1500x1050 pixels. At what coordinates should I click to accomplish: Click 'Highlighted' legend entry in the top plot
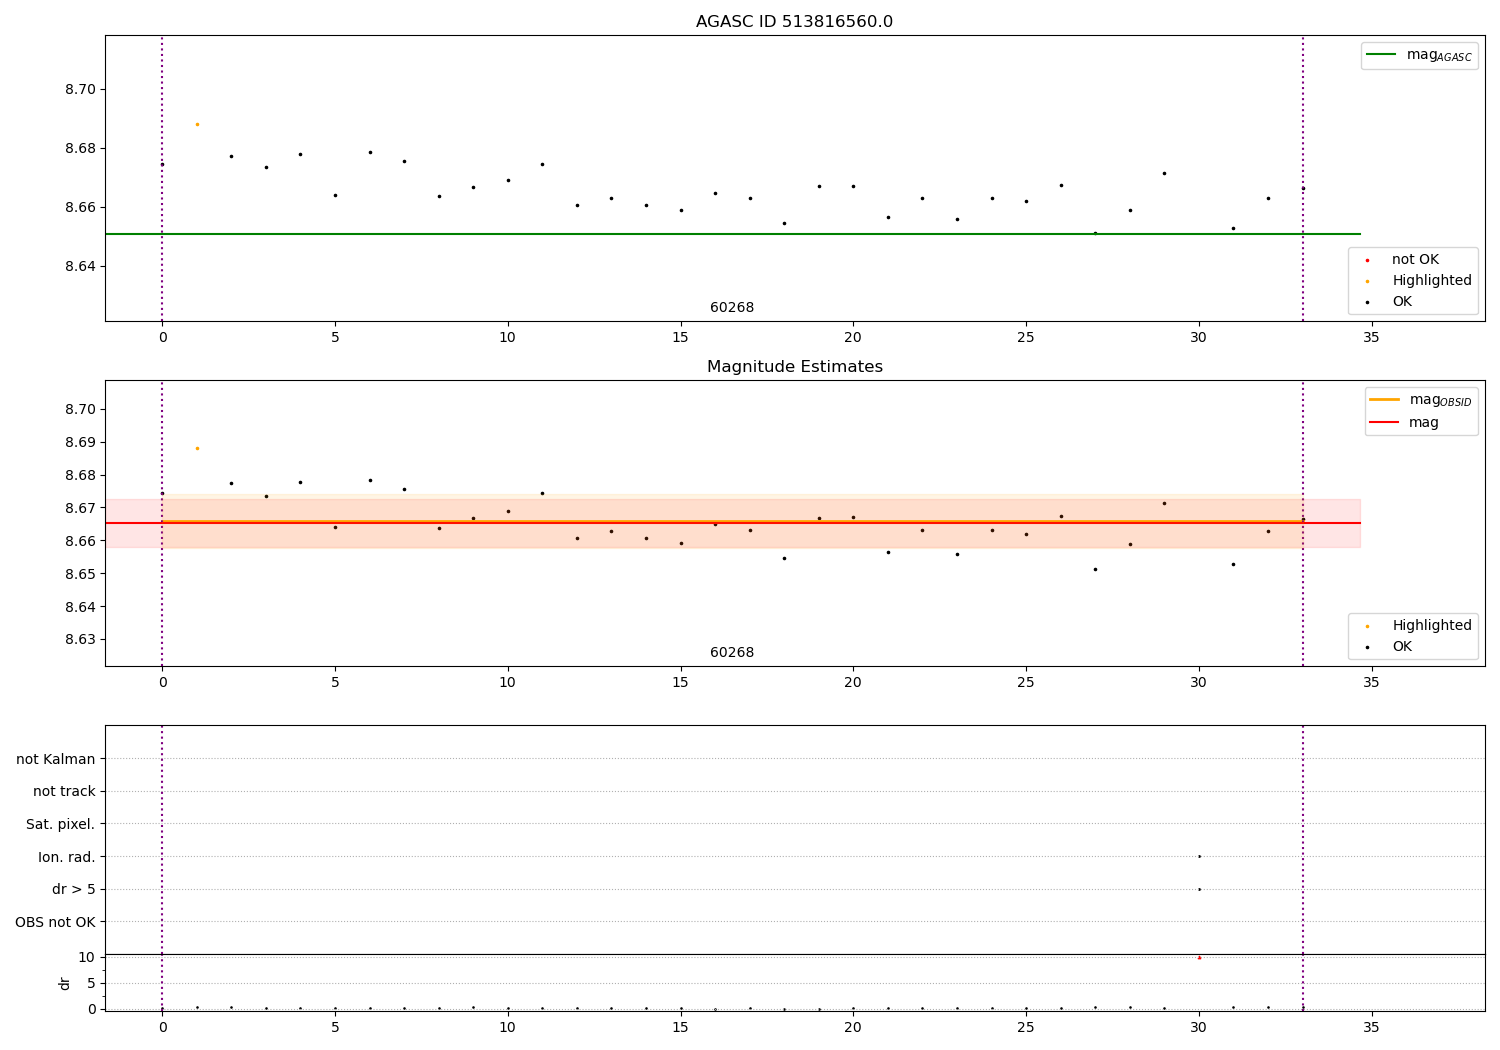tap(1419, 281)
